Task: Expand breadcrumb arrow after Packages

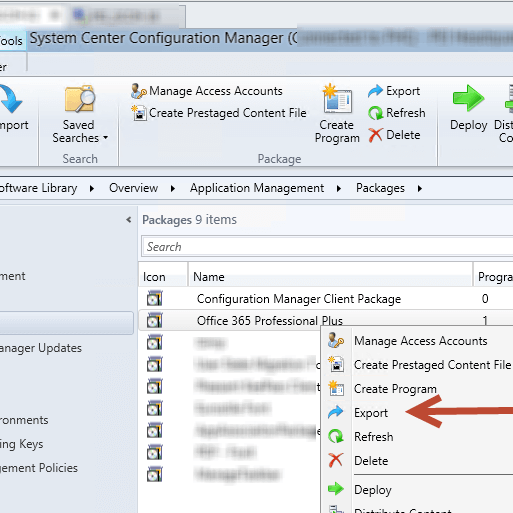Action: click(420, 188)
